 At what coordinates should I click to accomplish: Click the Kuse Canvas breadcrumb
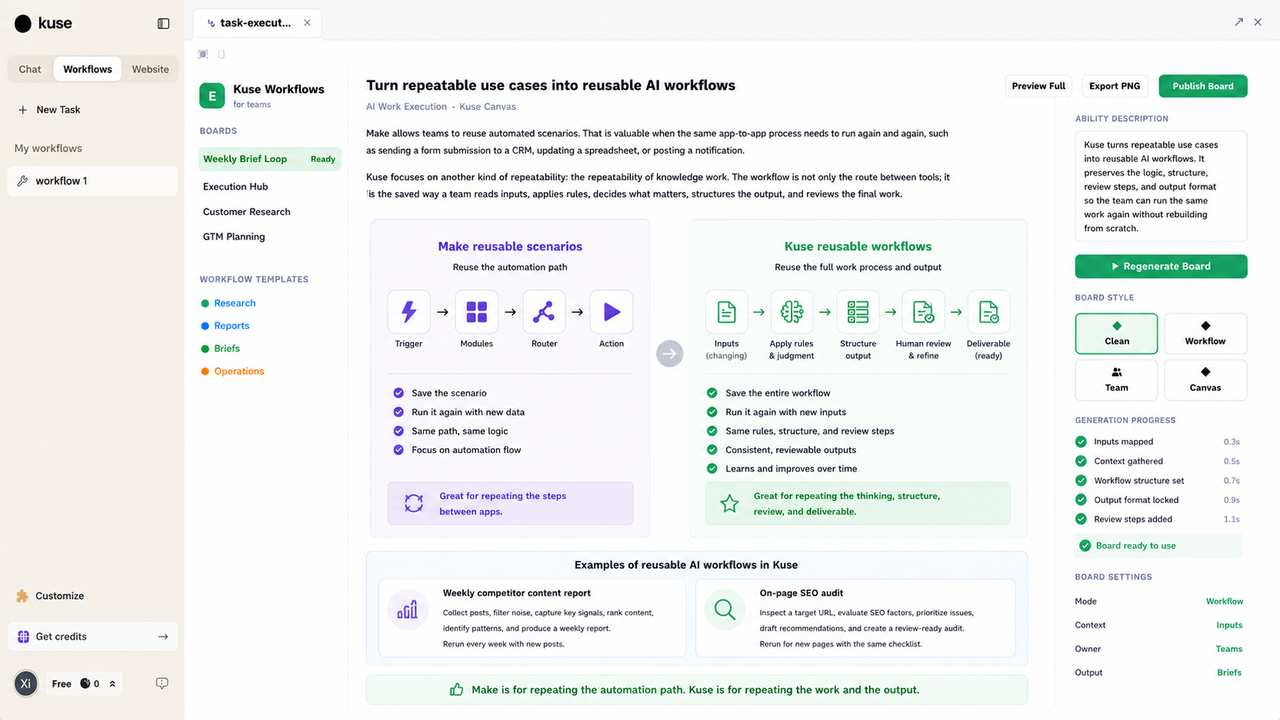(488, 106)
